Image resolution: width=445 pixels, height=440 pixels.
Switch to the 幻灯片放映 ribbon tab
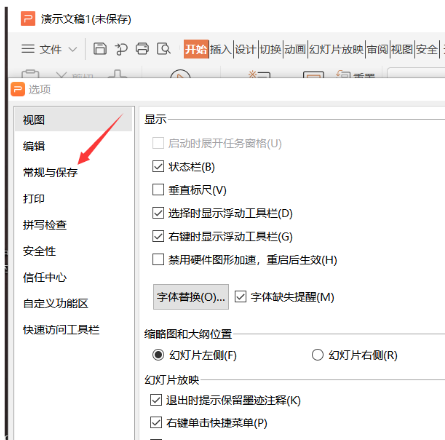336,49
